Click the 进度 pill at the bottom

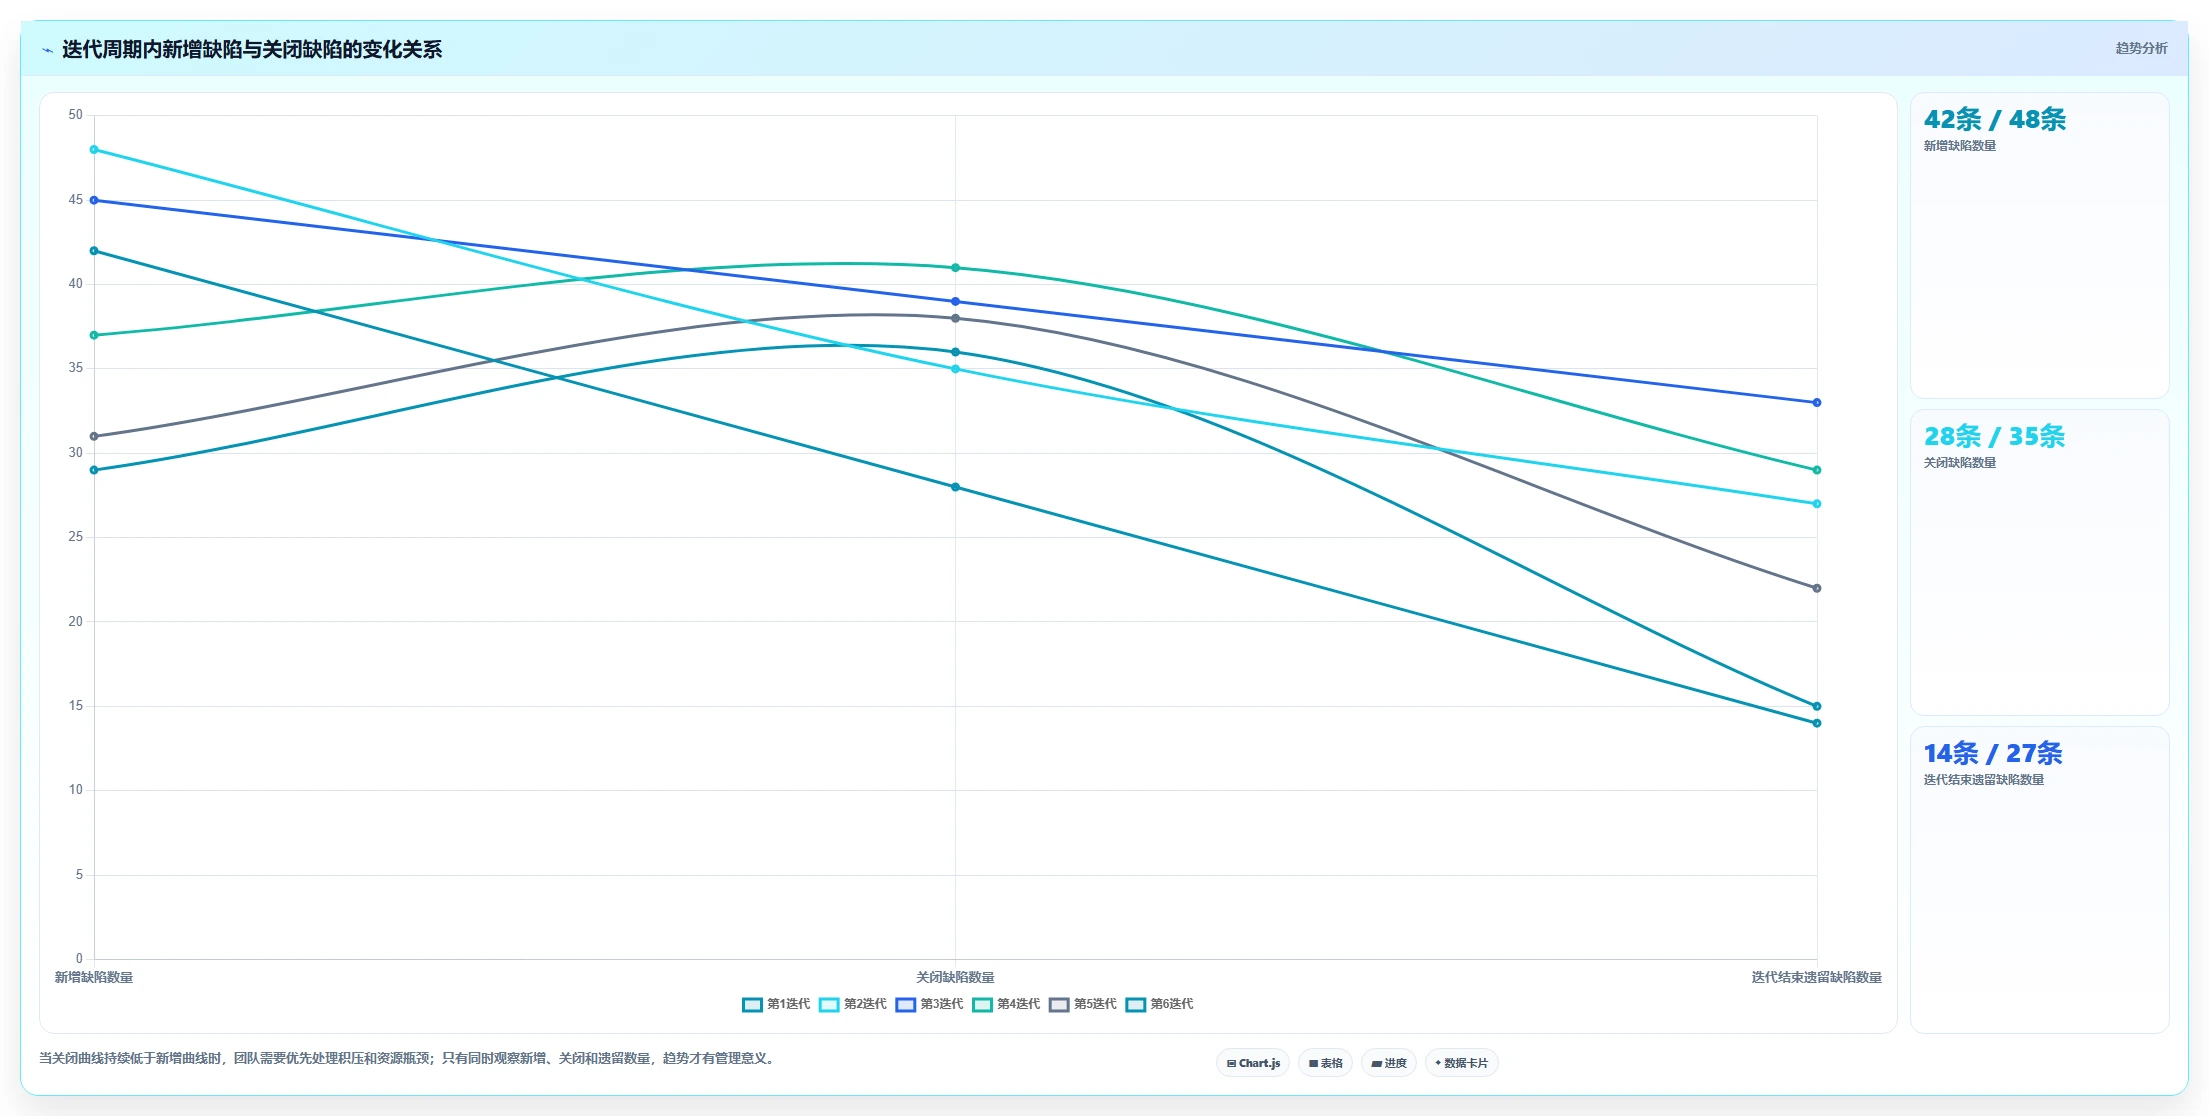[x=1389, y=1063]
